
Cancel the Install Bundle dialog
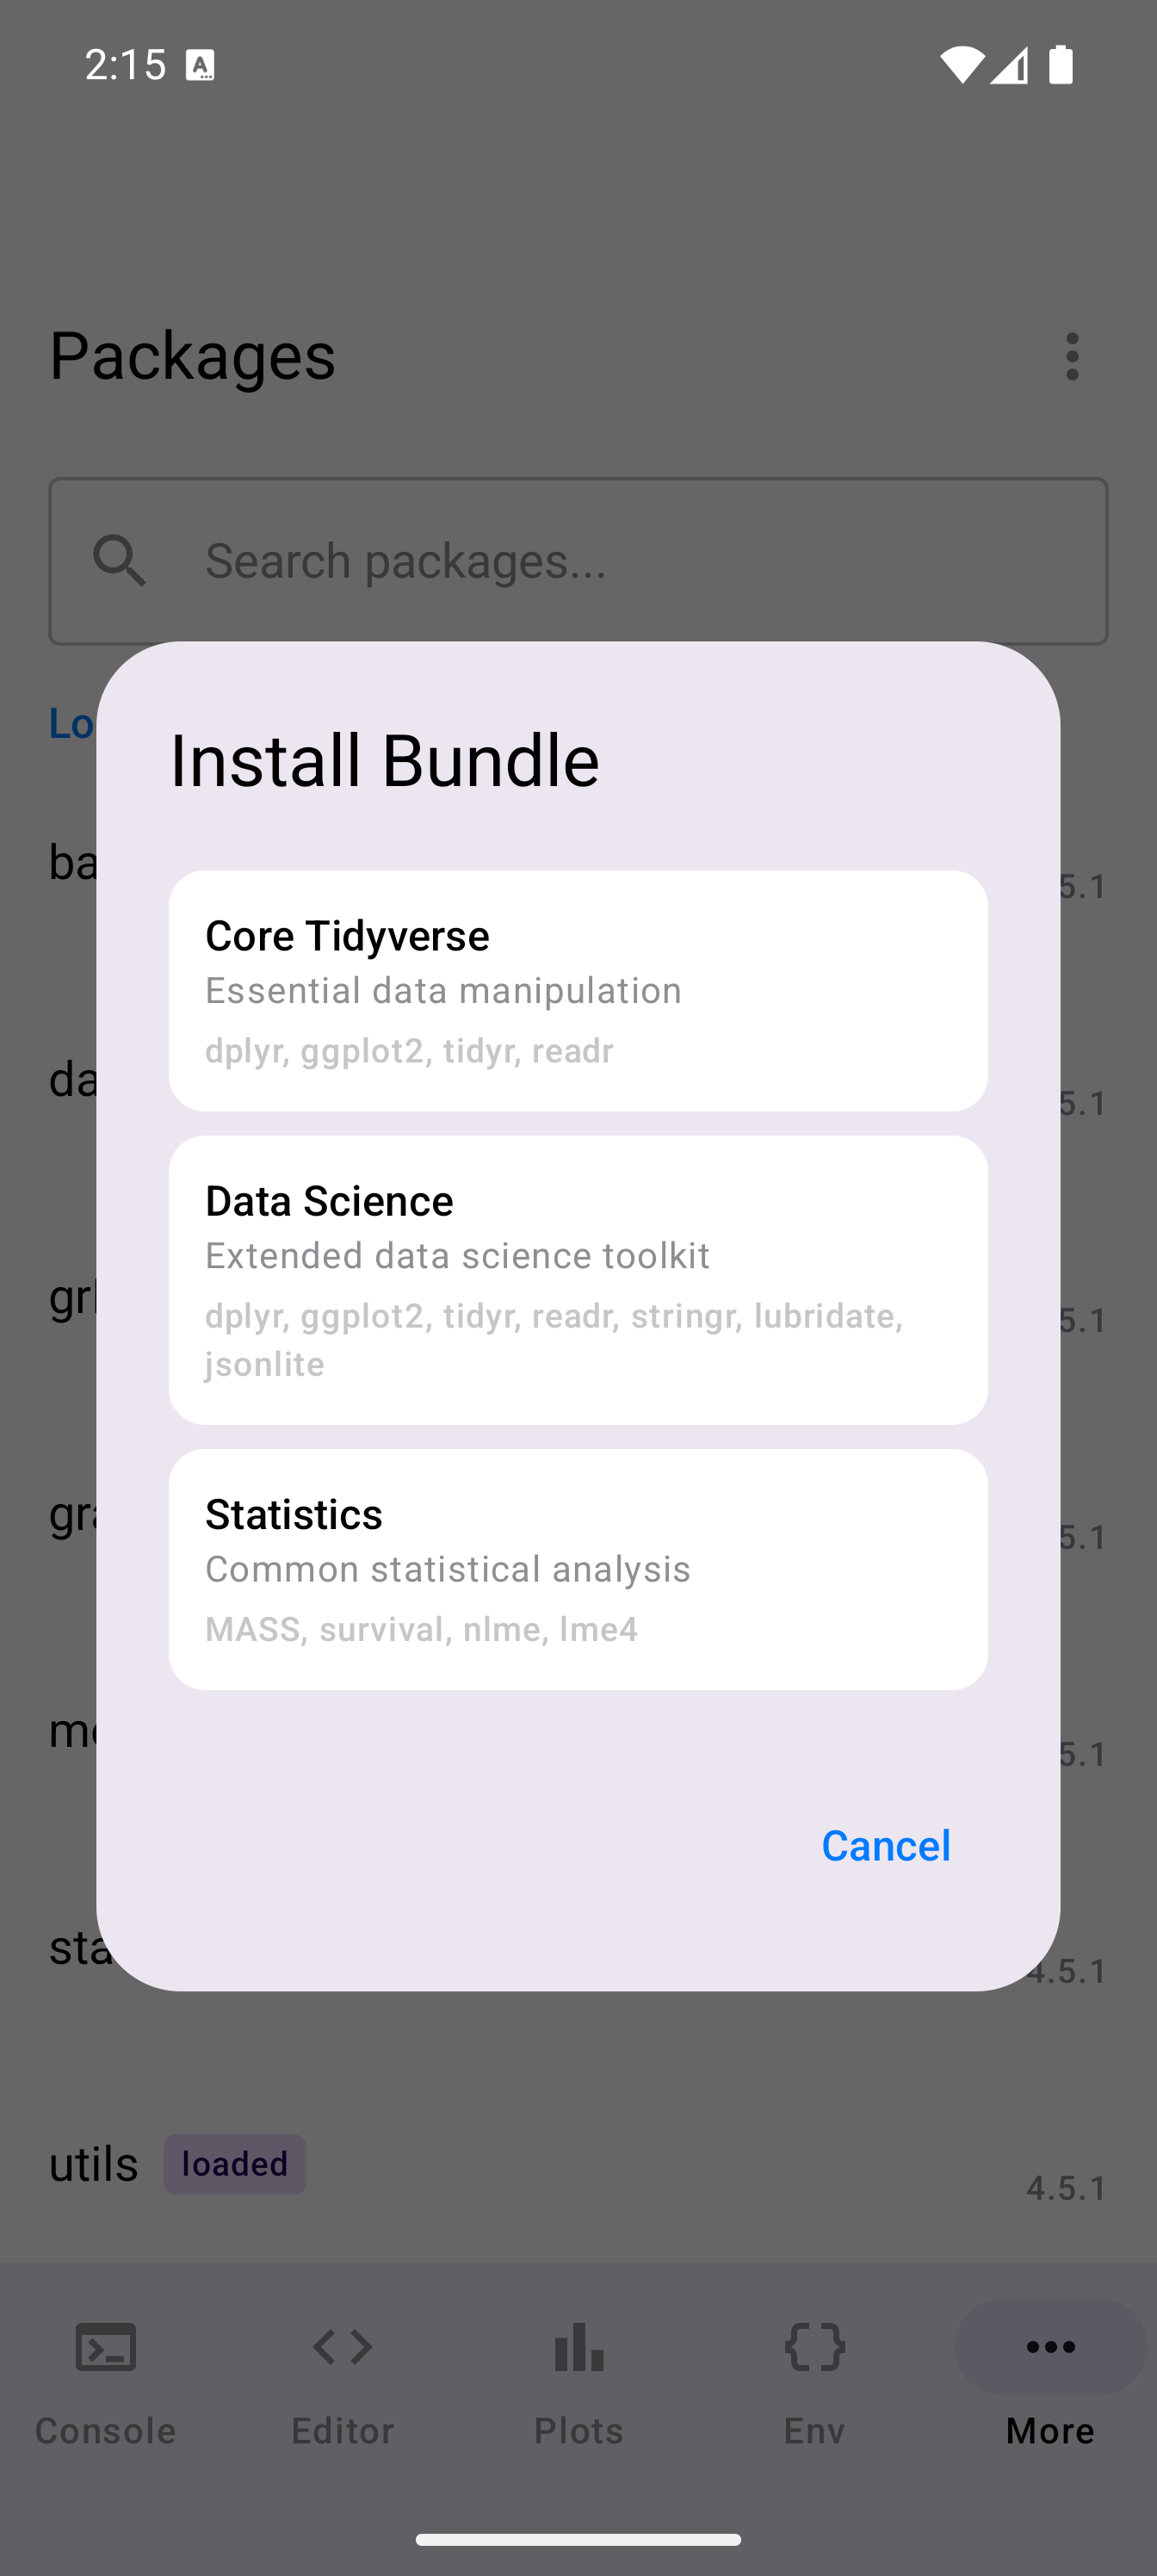point(885,1845)
